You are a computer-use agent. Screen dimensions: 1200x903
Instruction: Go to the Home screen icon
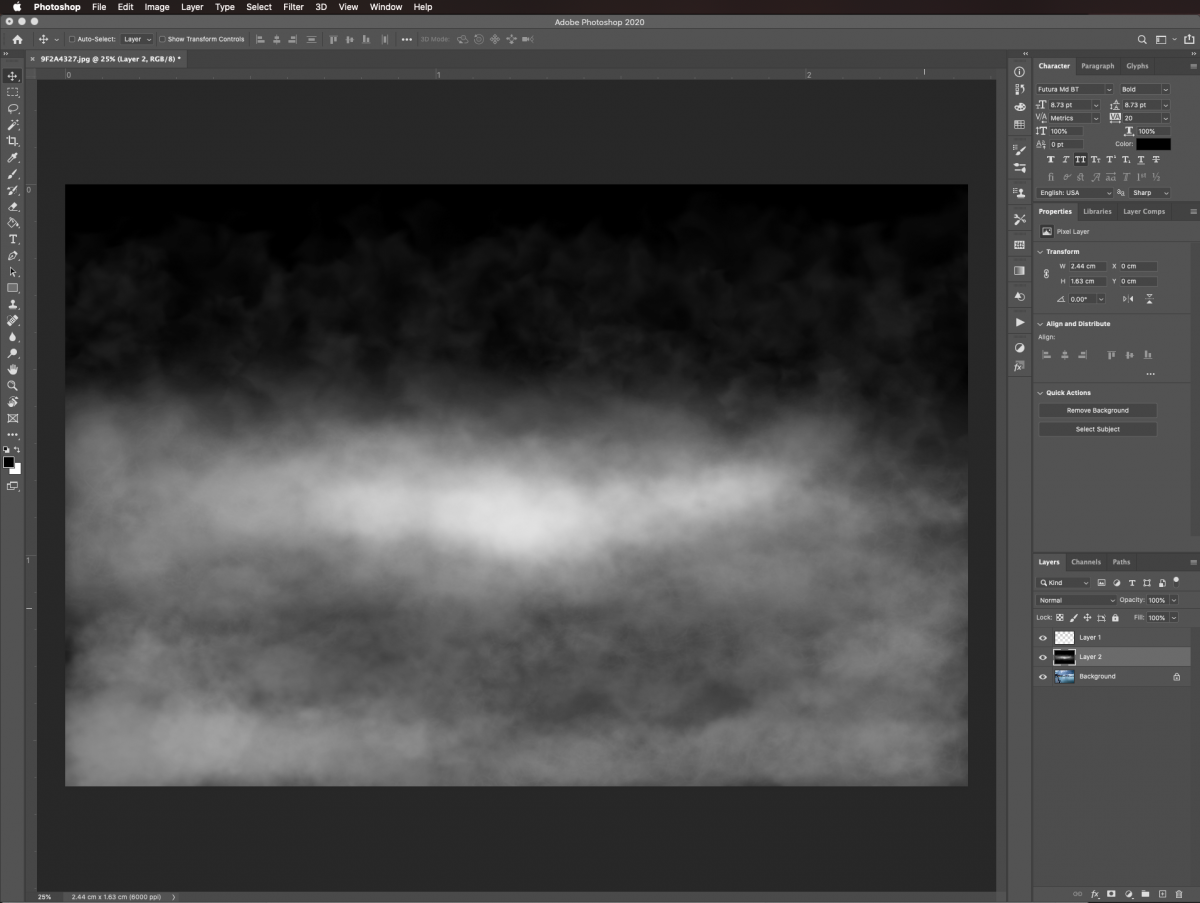pos(17,39)
